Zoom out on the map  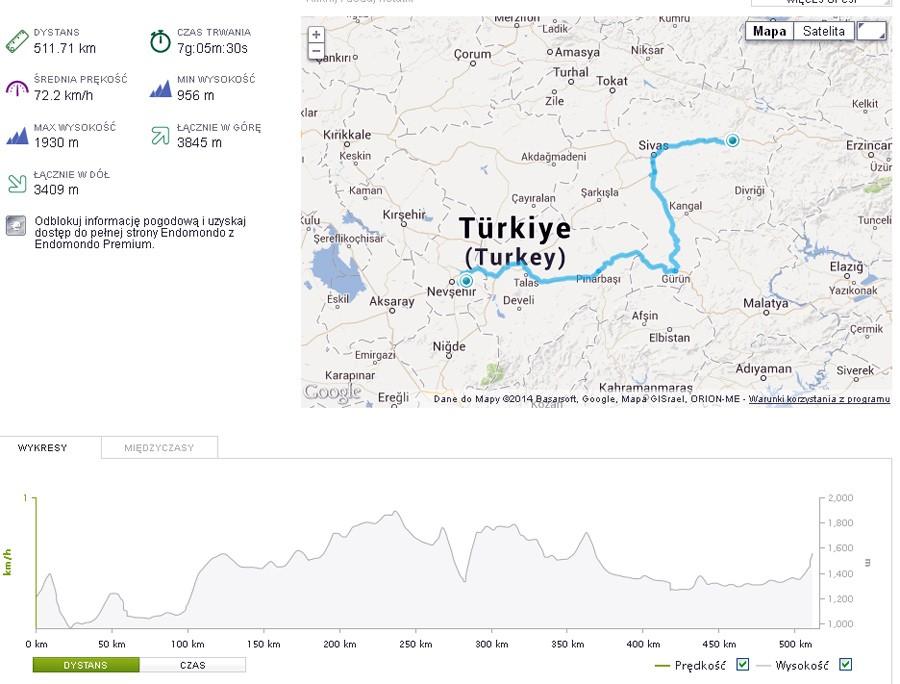pyautogui.click(x=316, y=51)
